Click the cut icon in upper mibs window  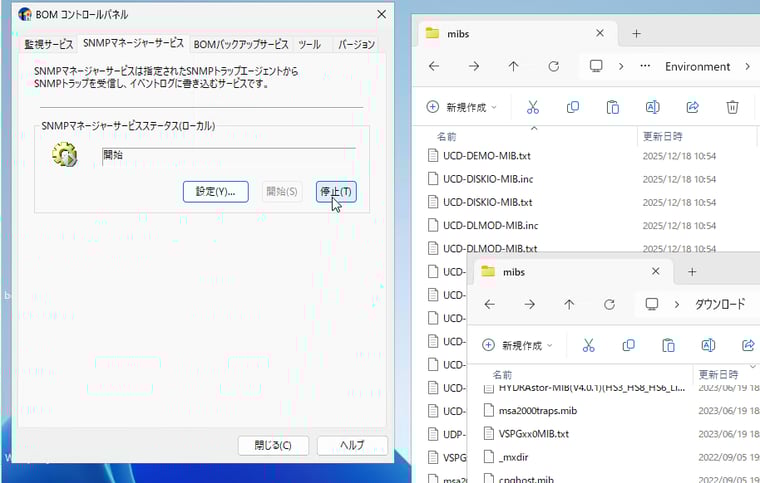tap(533, 107)
